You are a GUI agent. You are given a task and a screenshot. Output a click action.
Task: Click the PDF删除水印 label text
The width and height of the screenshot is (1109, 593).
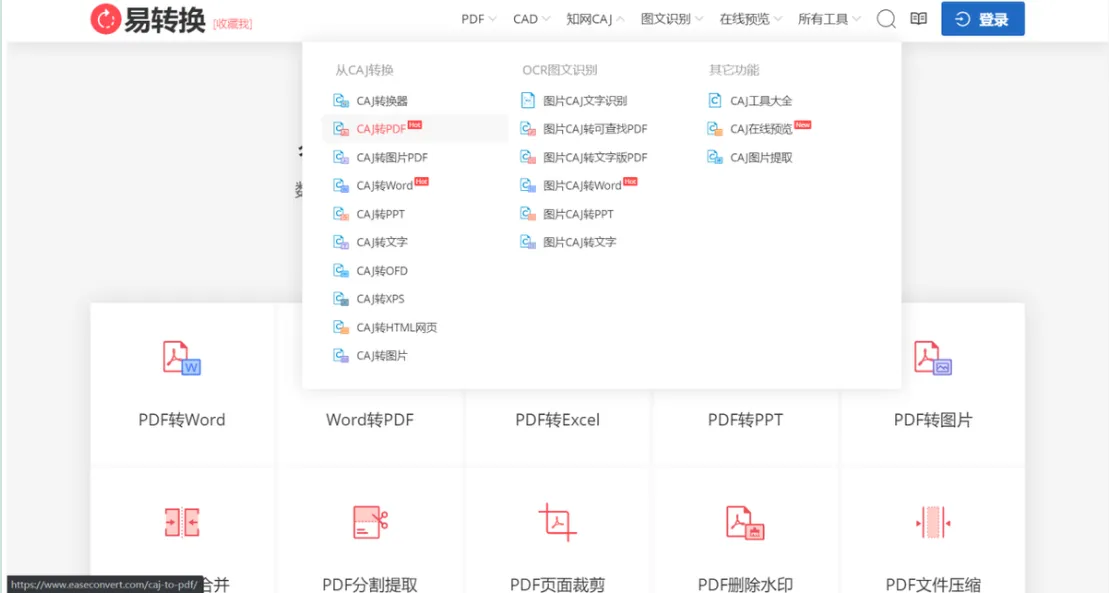745,585
